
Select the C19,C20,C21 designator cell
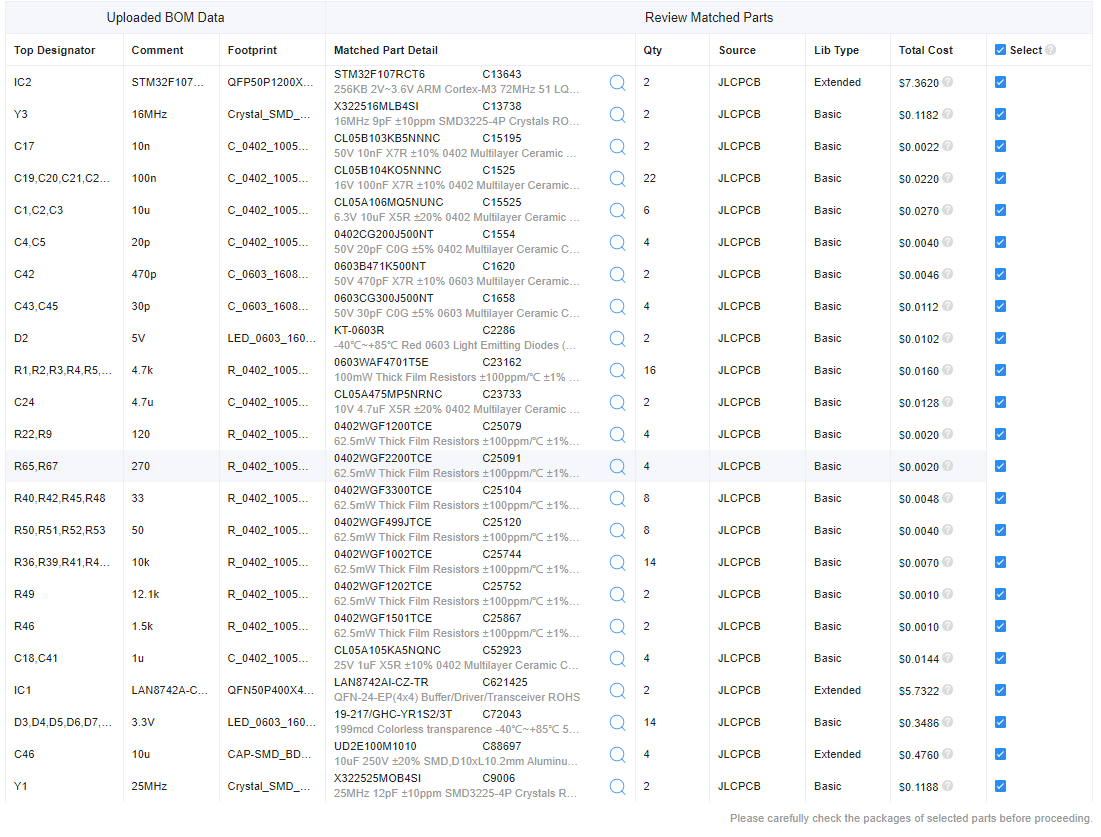coord(62,178)
